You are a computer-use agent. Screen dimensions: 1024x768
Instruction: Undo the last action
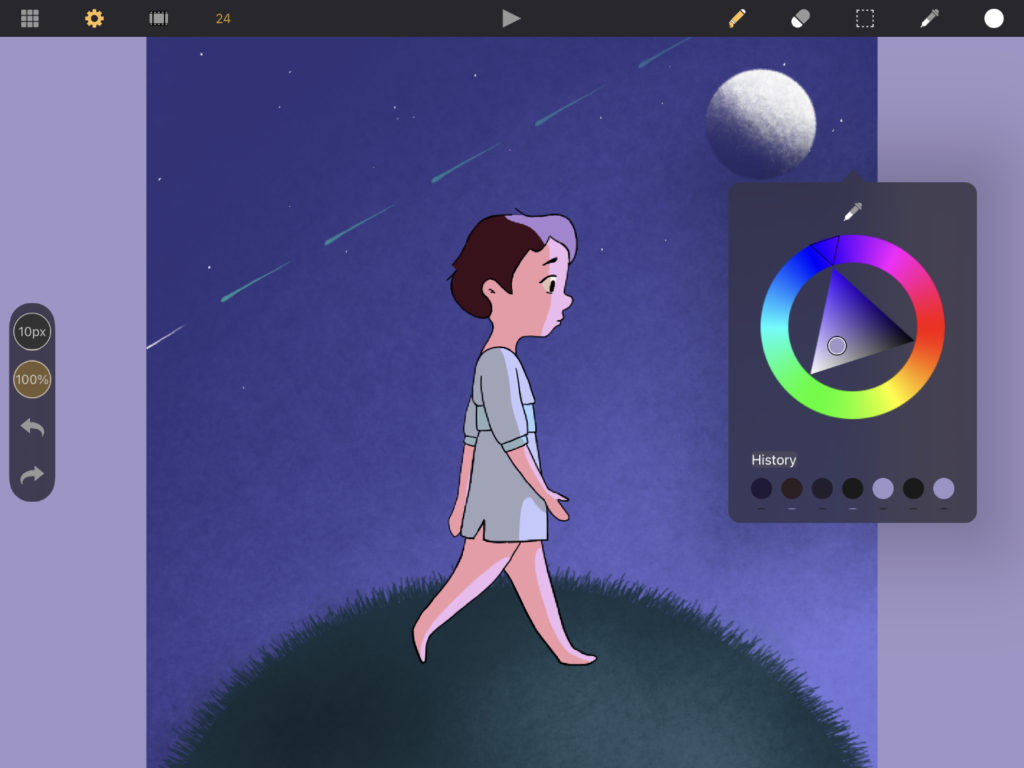pyautogui.click(x=32, y=428)
